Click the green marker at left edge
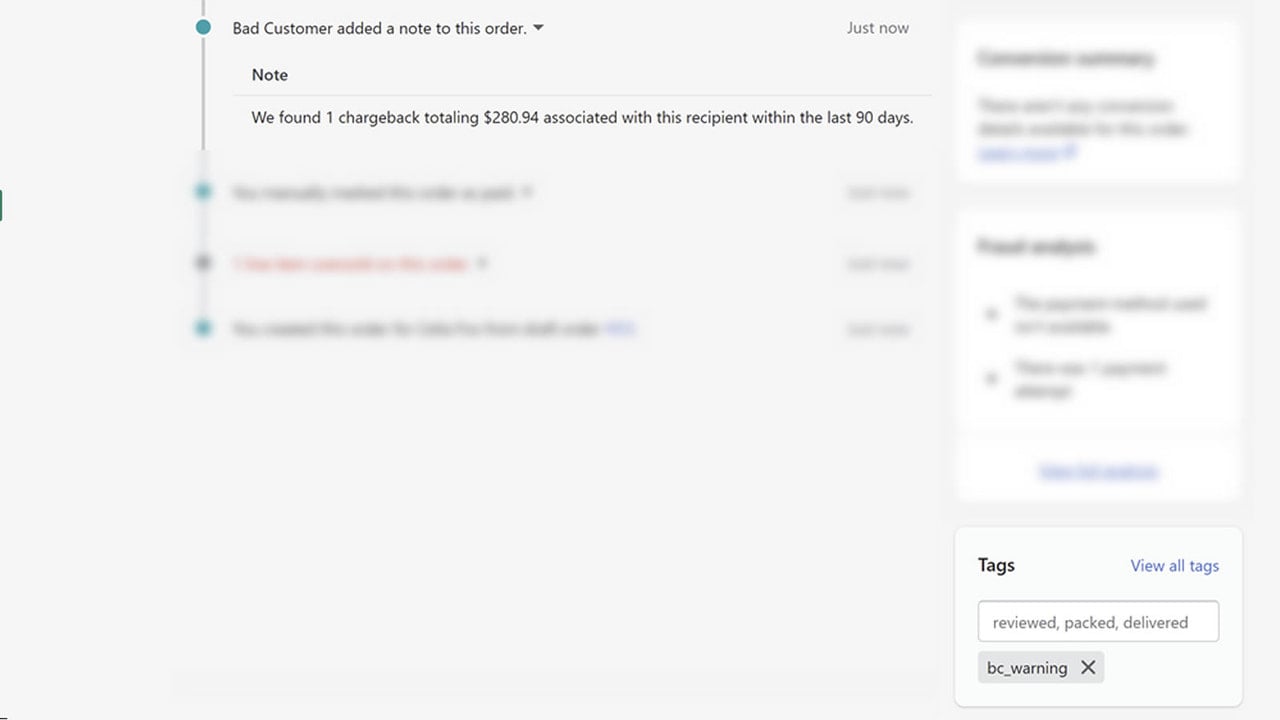Screen dimensions: 1280x720 tap(1, 206)
